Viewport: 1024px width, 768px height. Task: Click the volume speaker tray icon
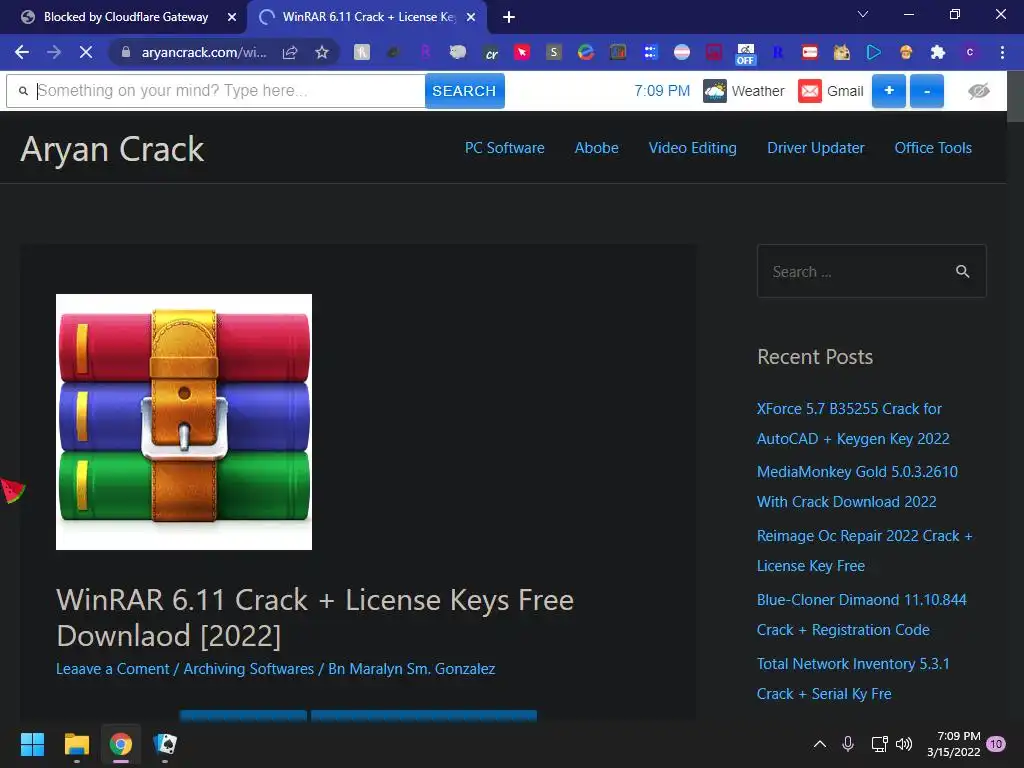(x=904, y=744)
